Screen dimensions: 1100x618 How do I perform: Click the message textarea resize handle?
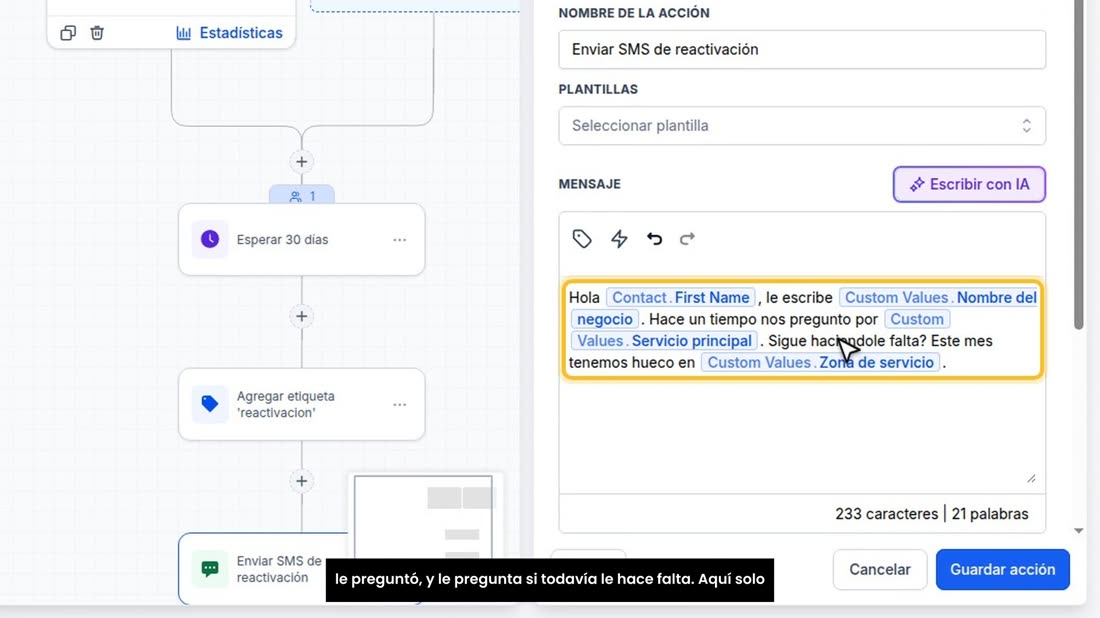pyautogui.click(x=1031, y=478)
